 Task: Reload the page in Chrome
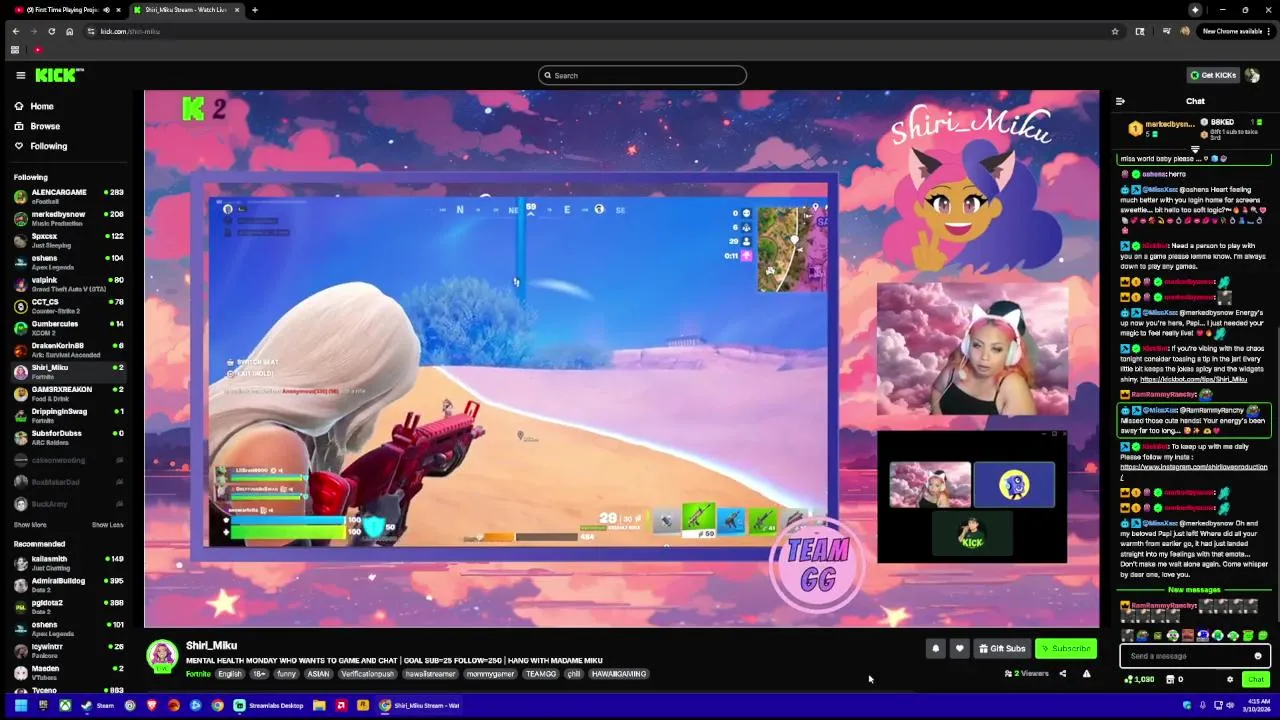[51, 31]
